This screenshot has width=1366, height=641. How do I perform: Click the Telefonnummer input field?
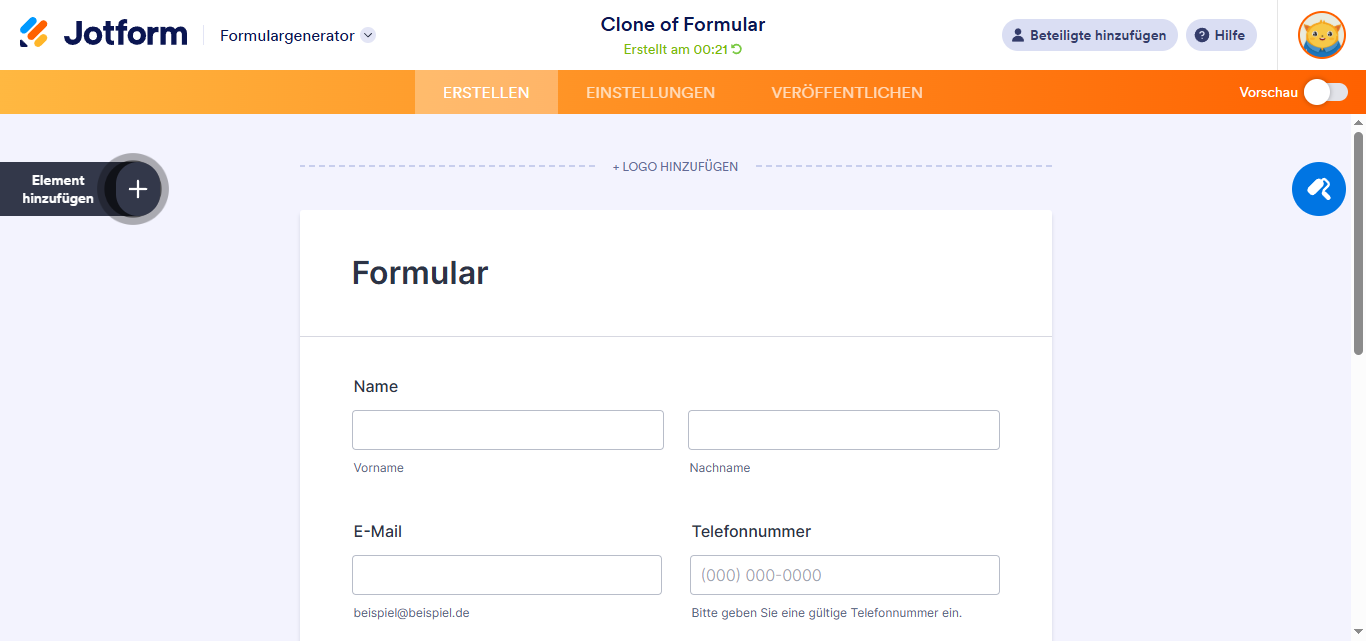tap(844, 575)
